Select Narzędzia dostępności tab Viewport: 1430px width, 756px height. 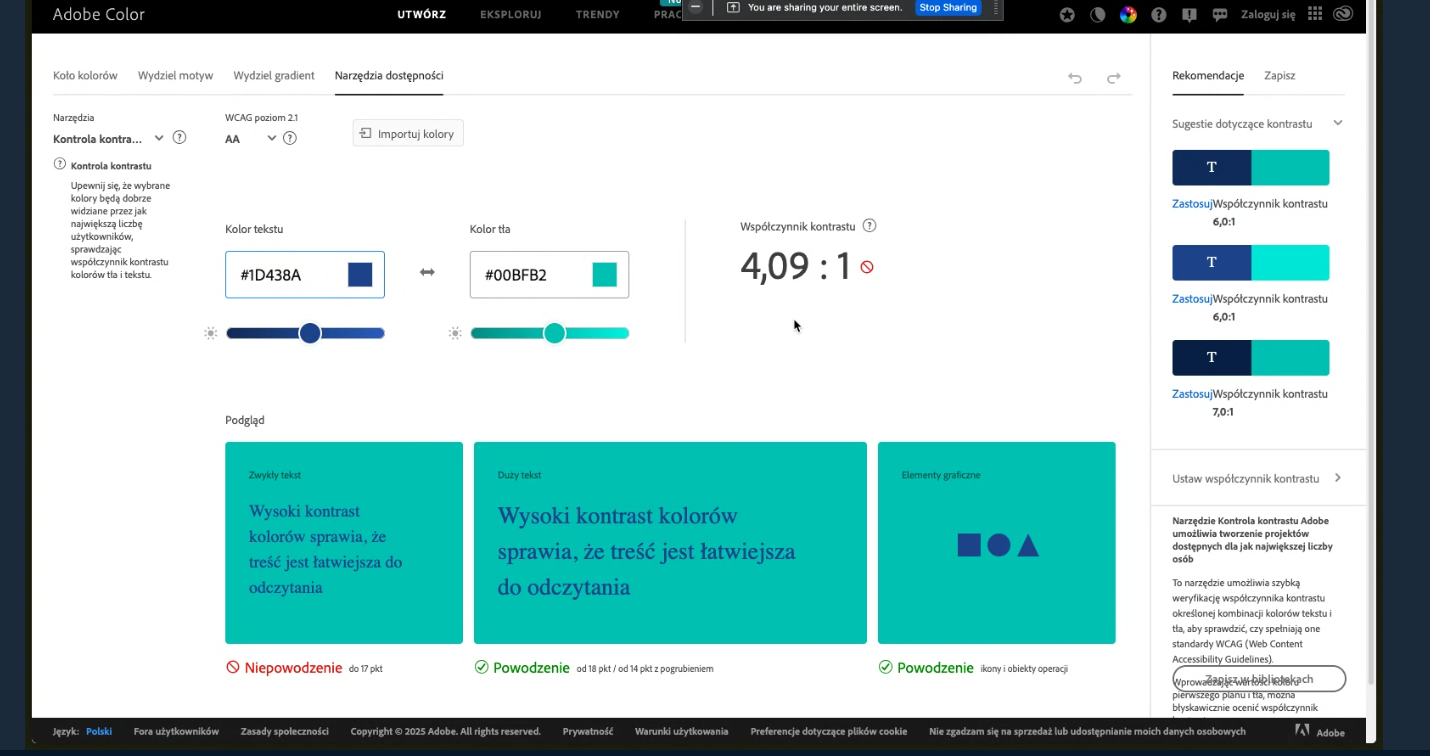tap(389, 75)
